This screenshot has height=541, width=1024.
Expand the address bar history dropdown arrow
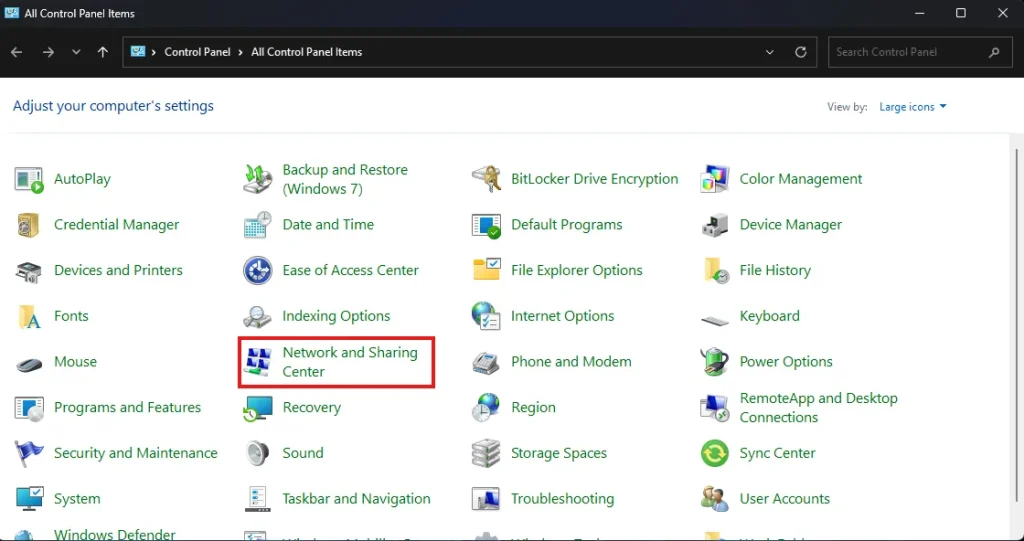[770, 52]
